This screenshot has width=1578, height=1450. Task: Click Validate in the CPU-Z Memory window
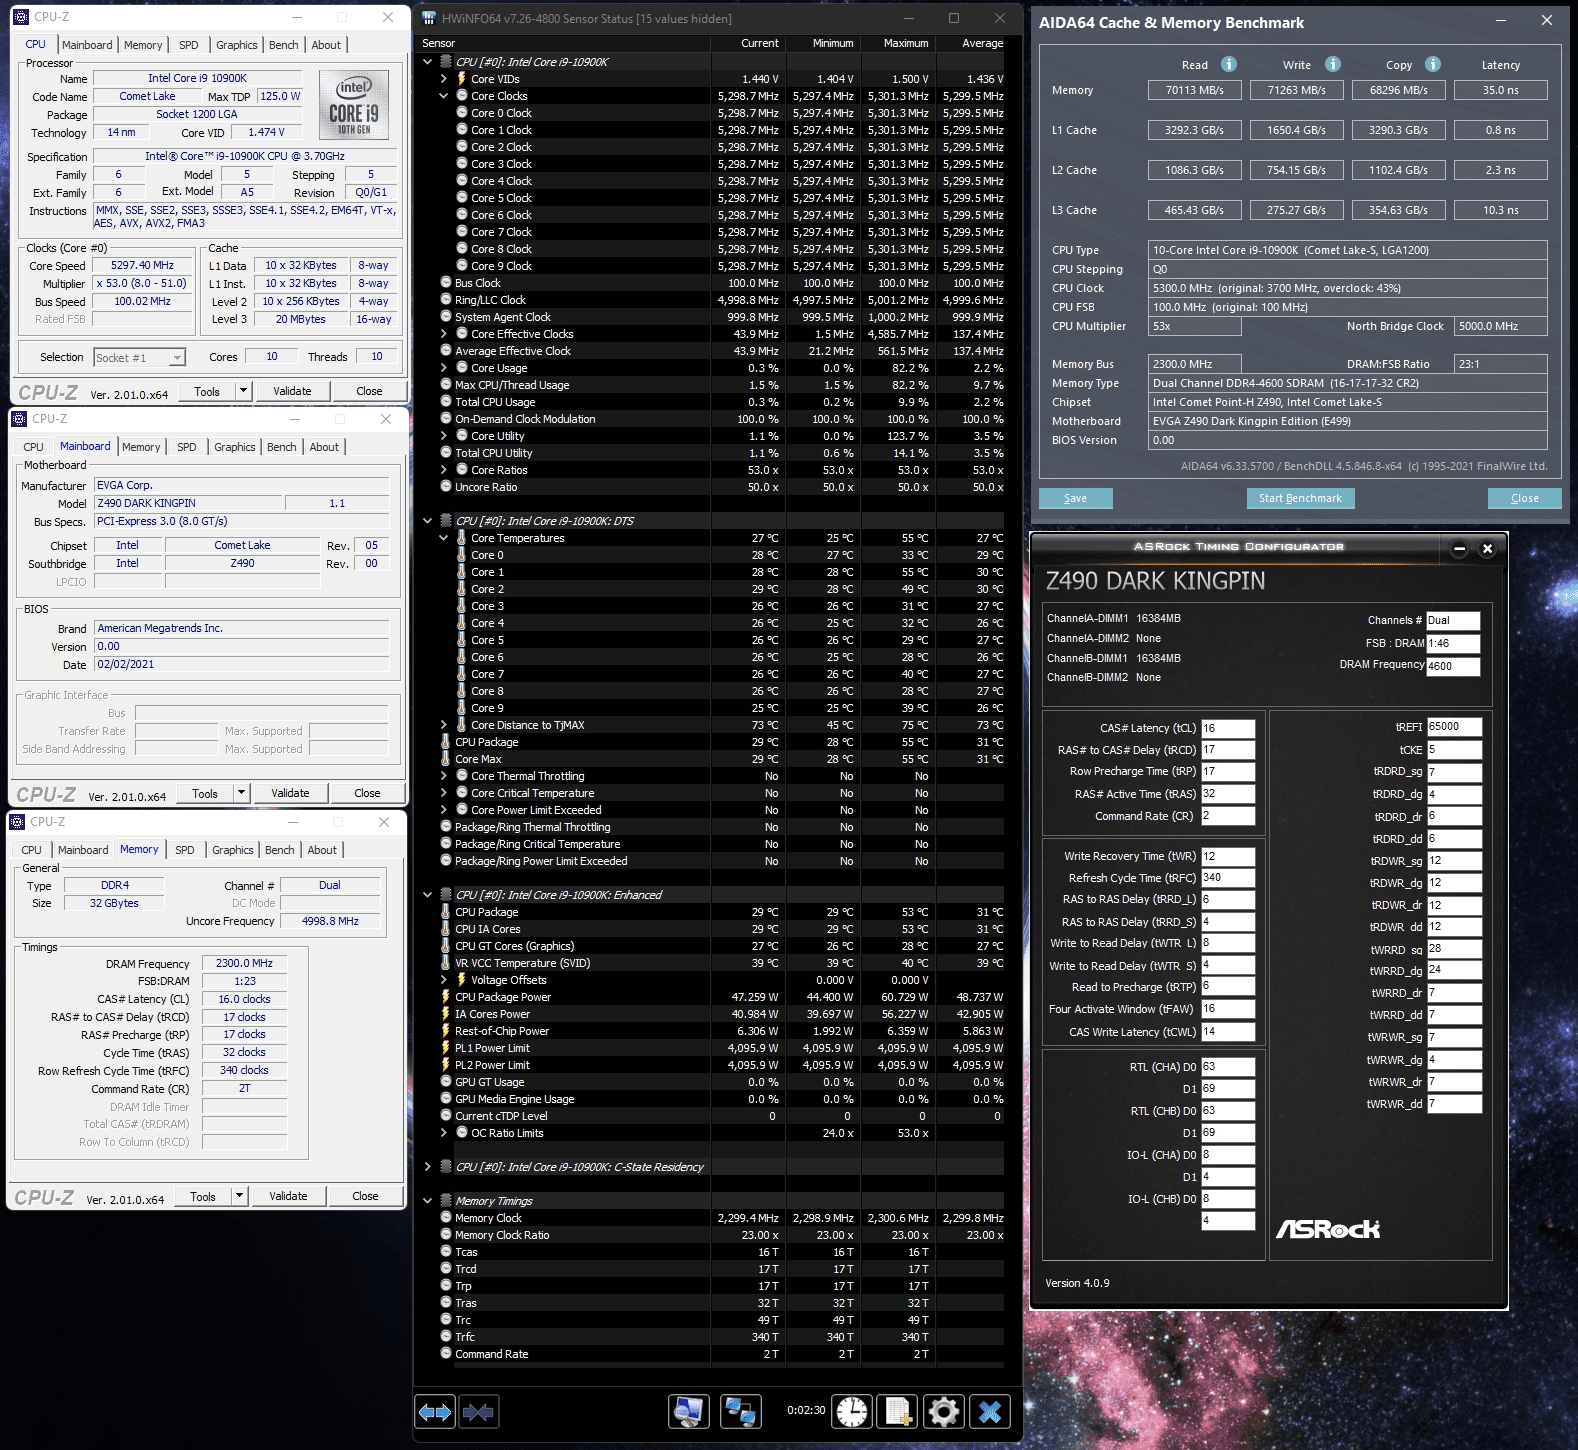288,1196
